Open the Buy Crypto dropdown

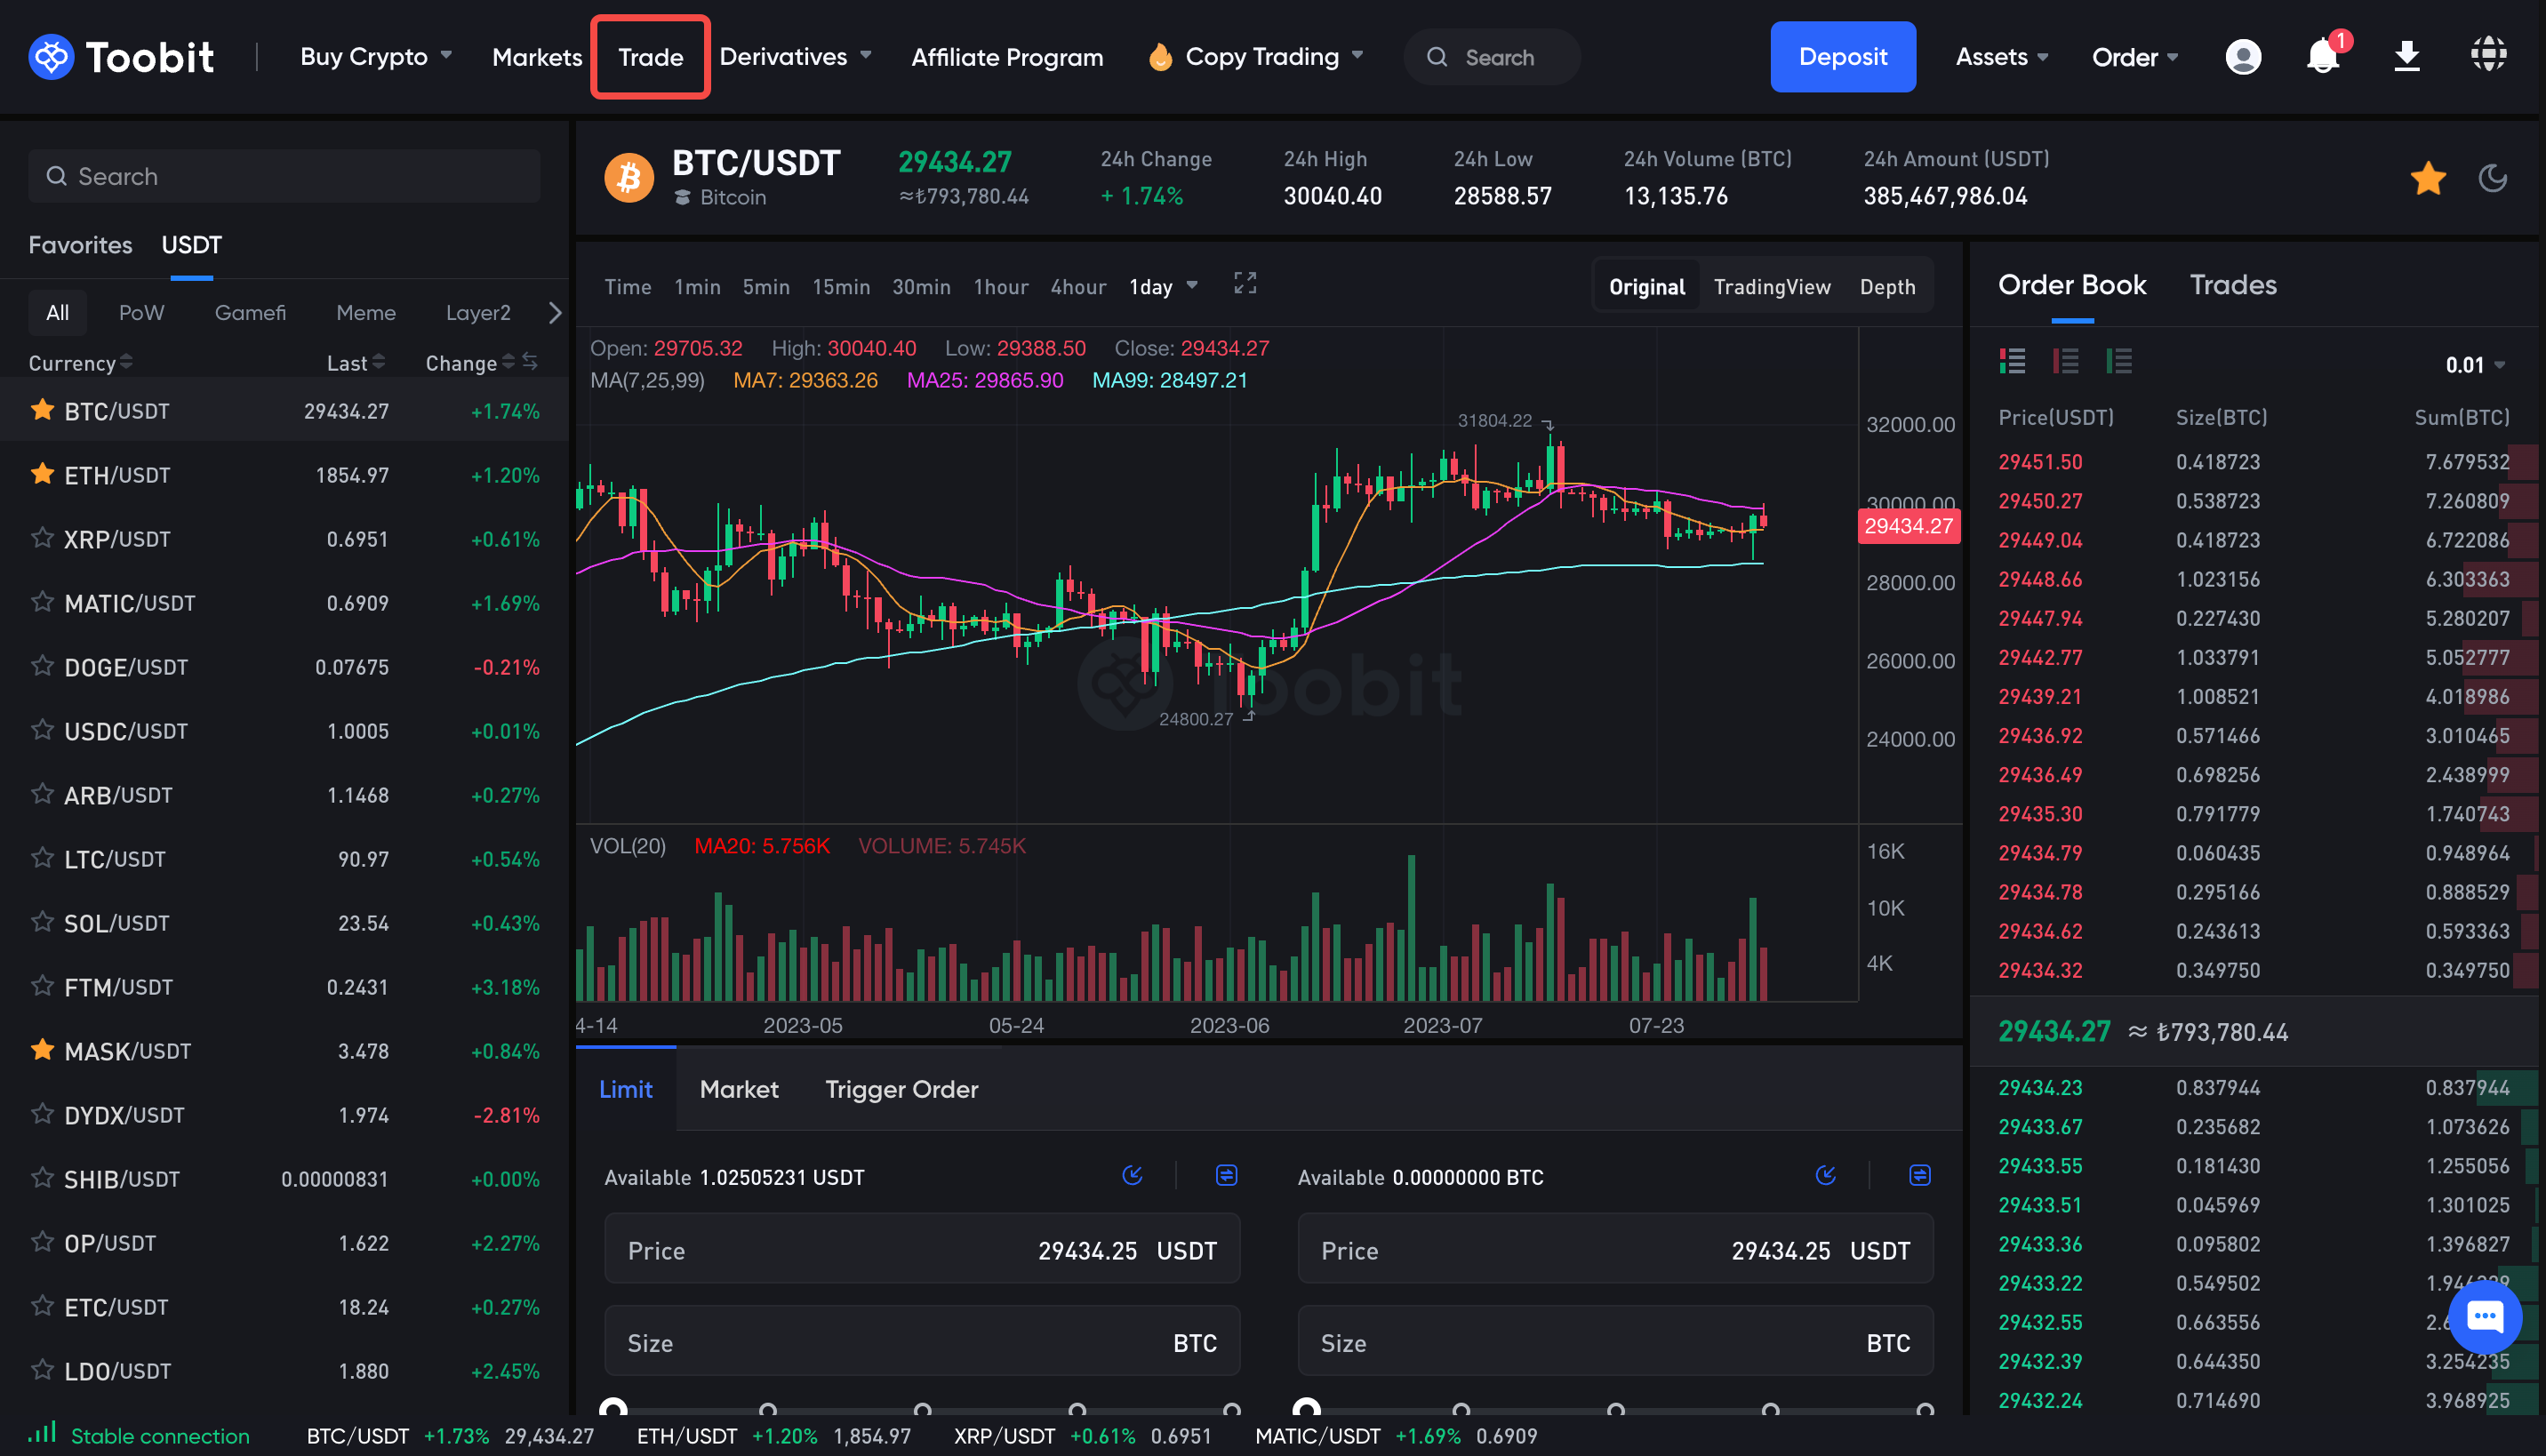[376, 57]
